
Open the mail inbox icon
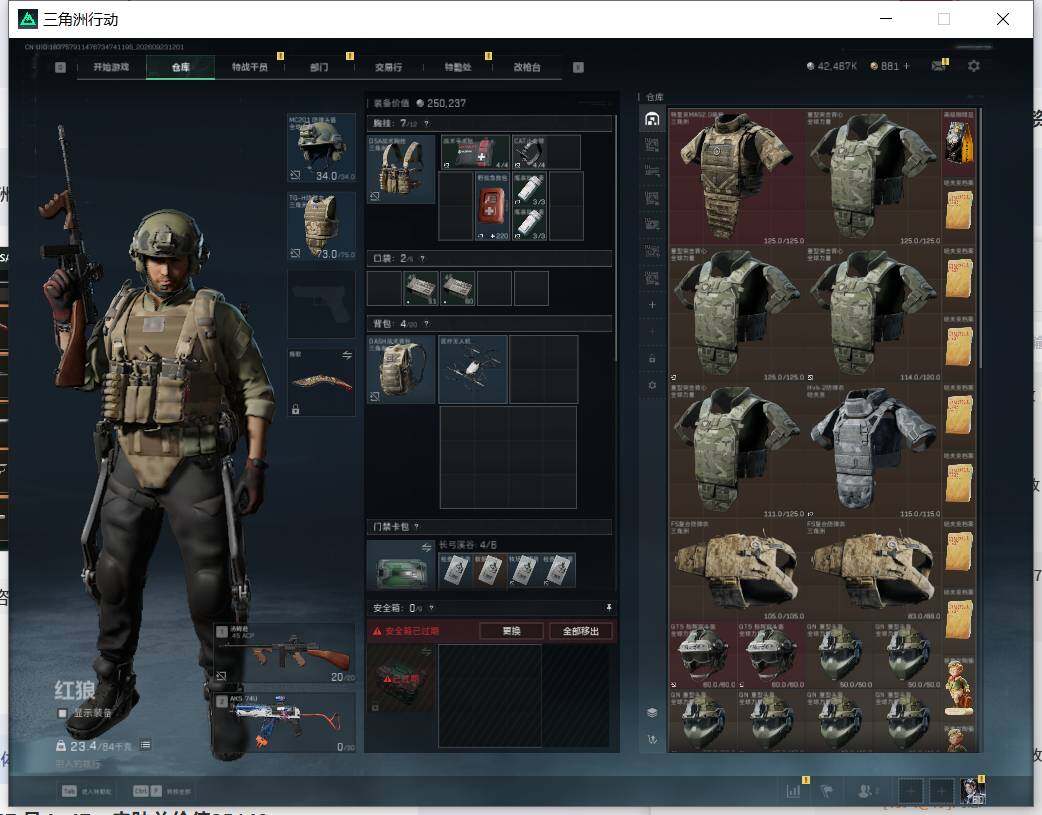tap(938, 66)
